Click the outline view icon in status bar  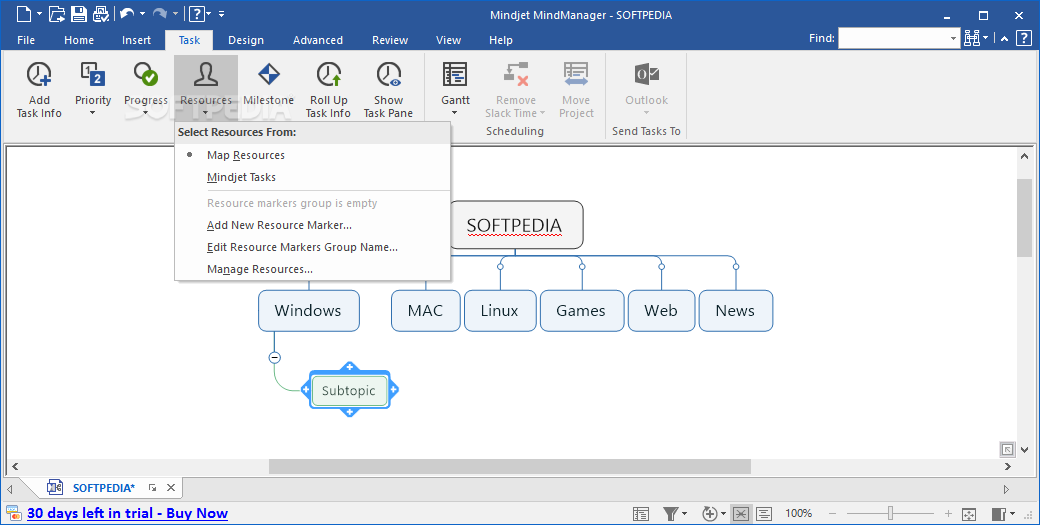[x=641, y=514]
